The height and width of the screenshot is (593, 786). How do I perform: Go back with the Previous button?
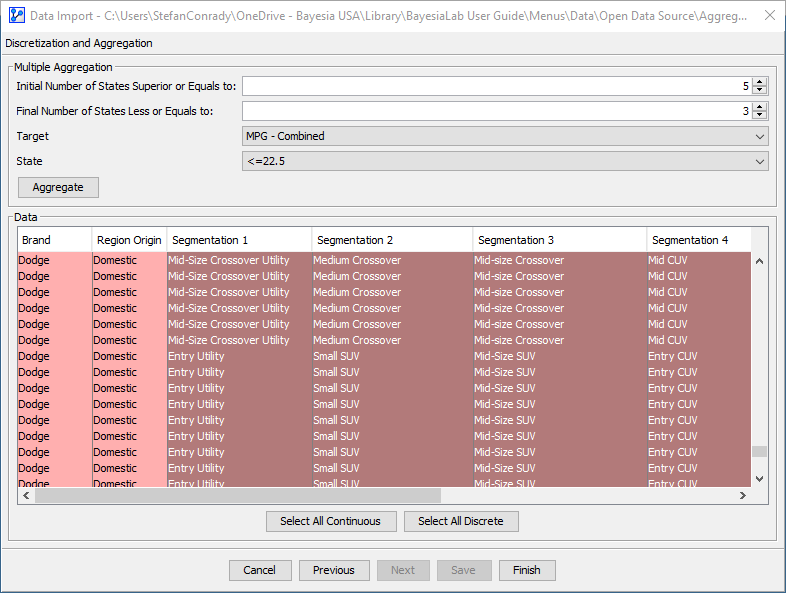tap(334, 570)
